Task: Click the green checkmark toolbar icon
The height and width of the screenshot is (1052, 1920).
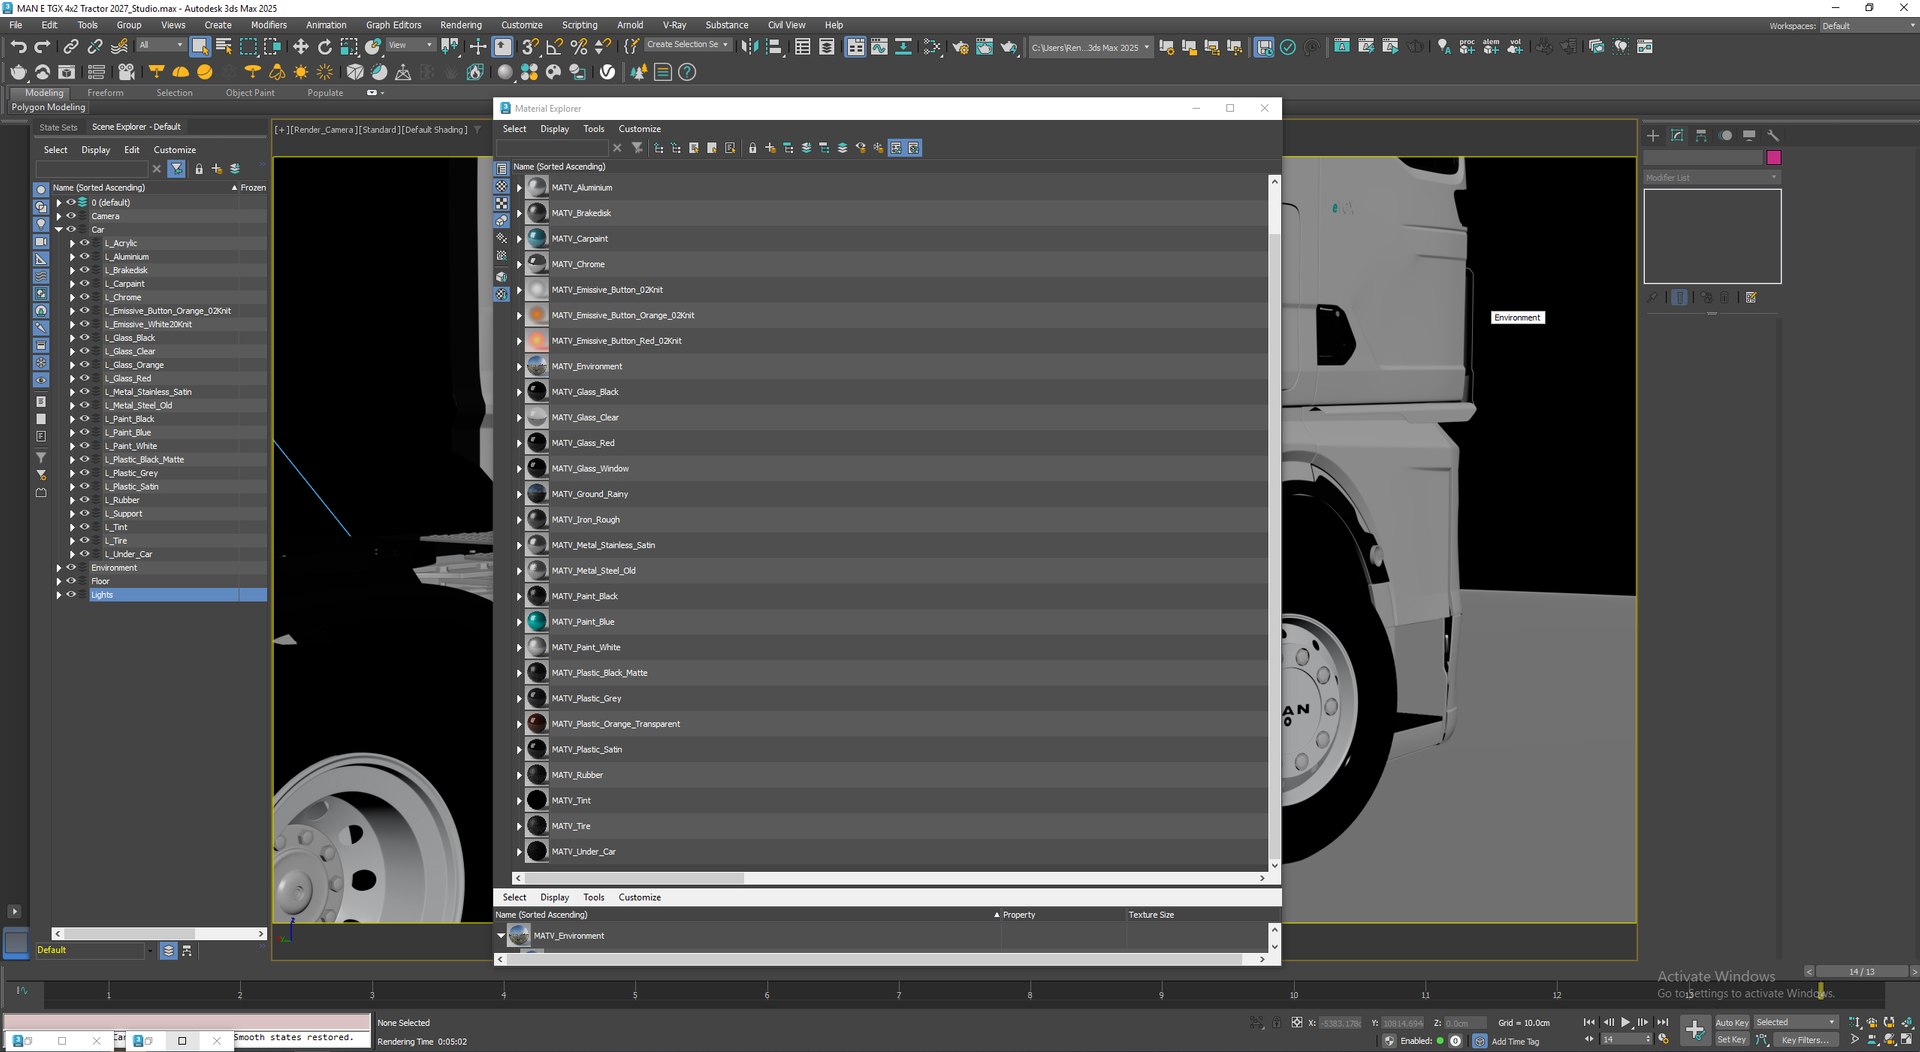Action: click(1288, 46)
